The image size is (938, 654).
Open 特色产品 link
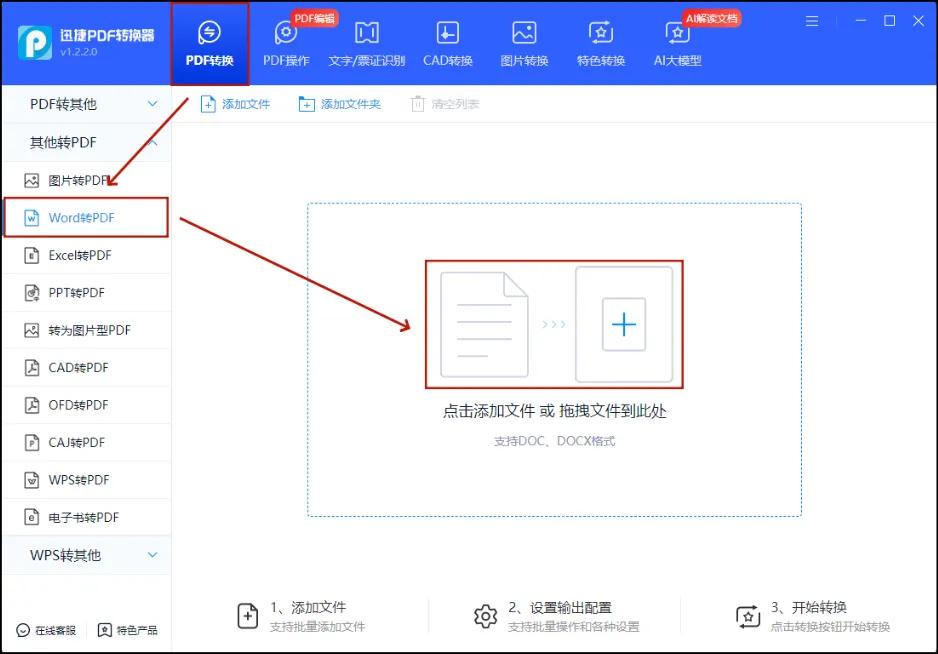point(127,630)
